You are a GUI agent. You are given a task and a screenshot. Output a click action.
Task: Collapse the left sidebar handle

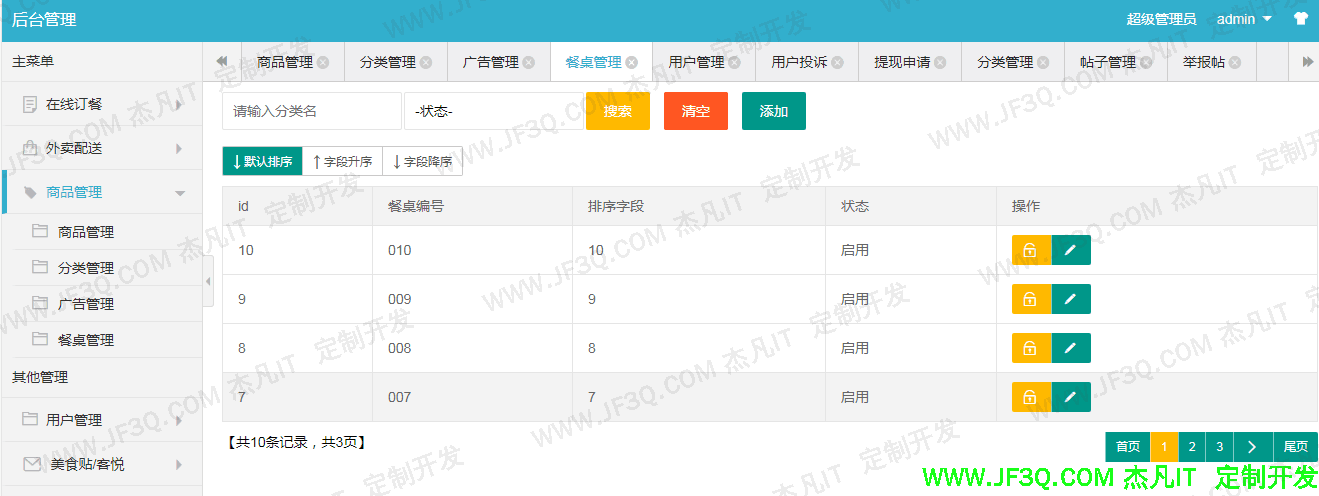(x=208, y=281)
